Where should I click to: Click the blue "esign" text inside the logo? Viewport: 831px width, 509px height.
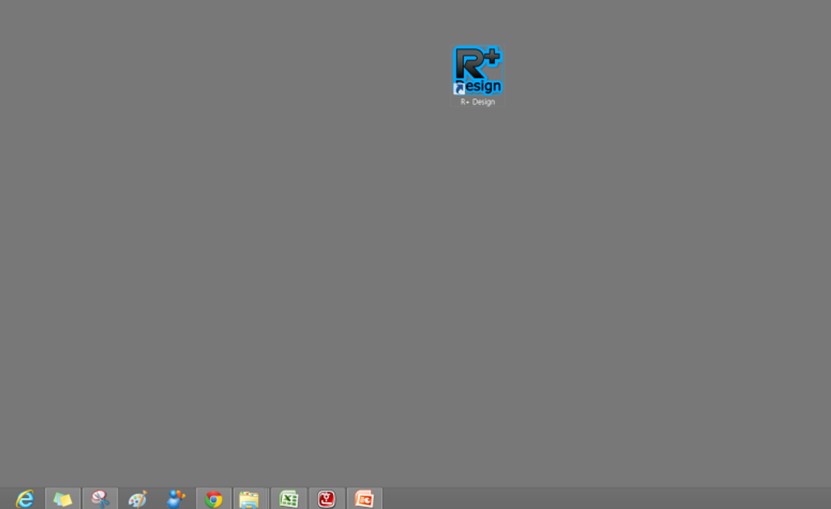point(484,86)
